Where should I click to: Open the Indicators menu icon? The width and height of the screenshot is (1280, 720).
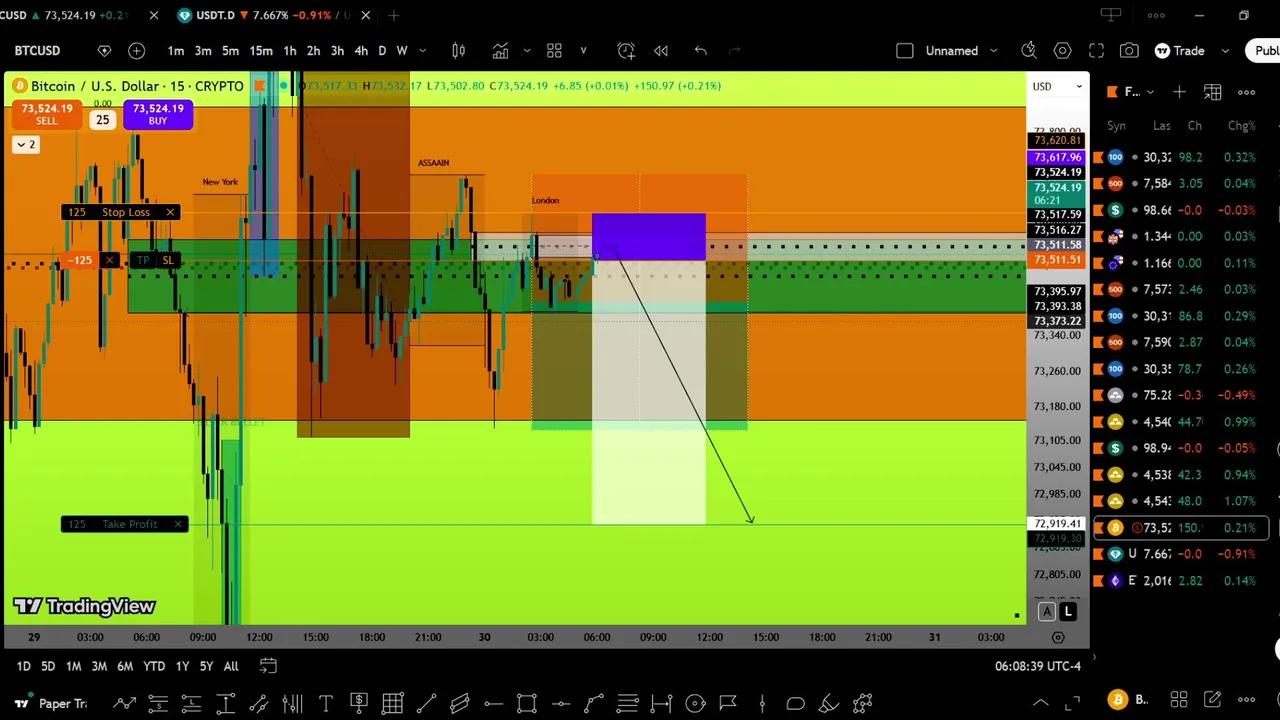click(x=500, y=51)
